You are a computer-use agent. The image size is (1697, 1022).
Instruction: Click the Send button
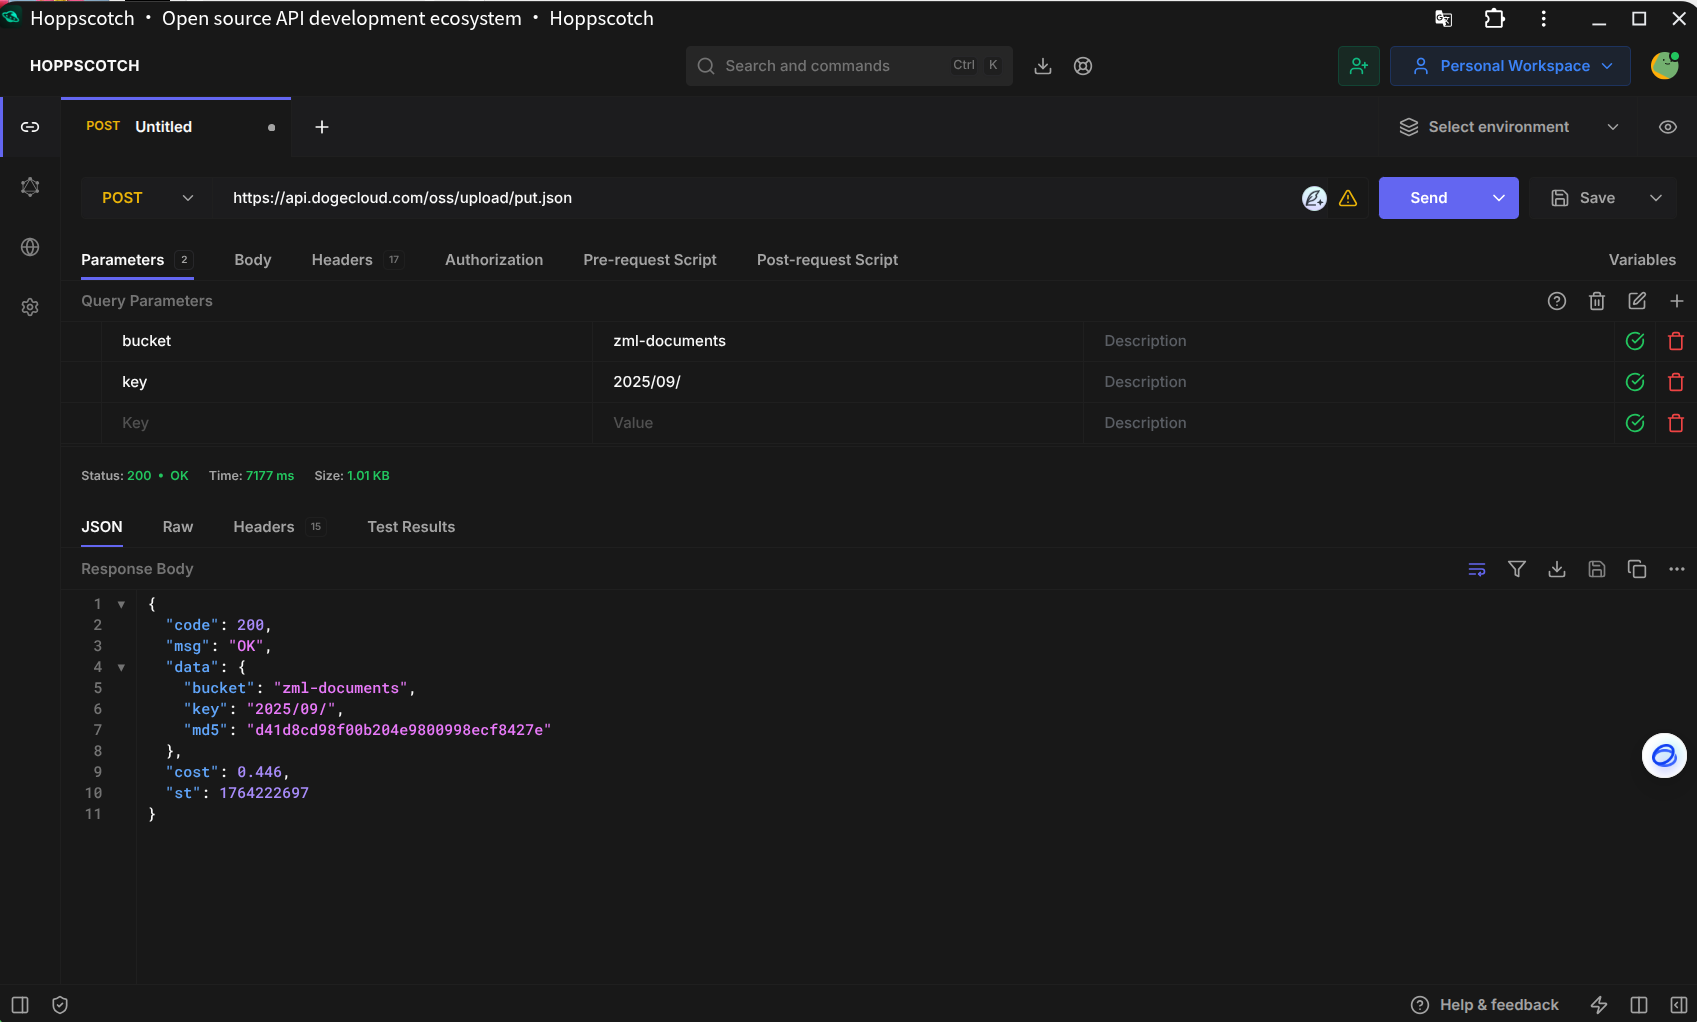1428,198
